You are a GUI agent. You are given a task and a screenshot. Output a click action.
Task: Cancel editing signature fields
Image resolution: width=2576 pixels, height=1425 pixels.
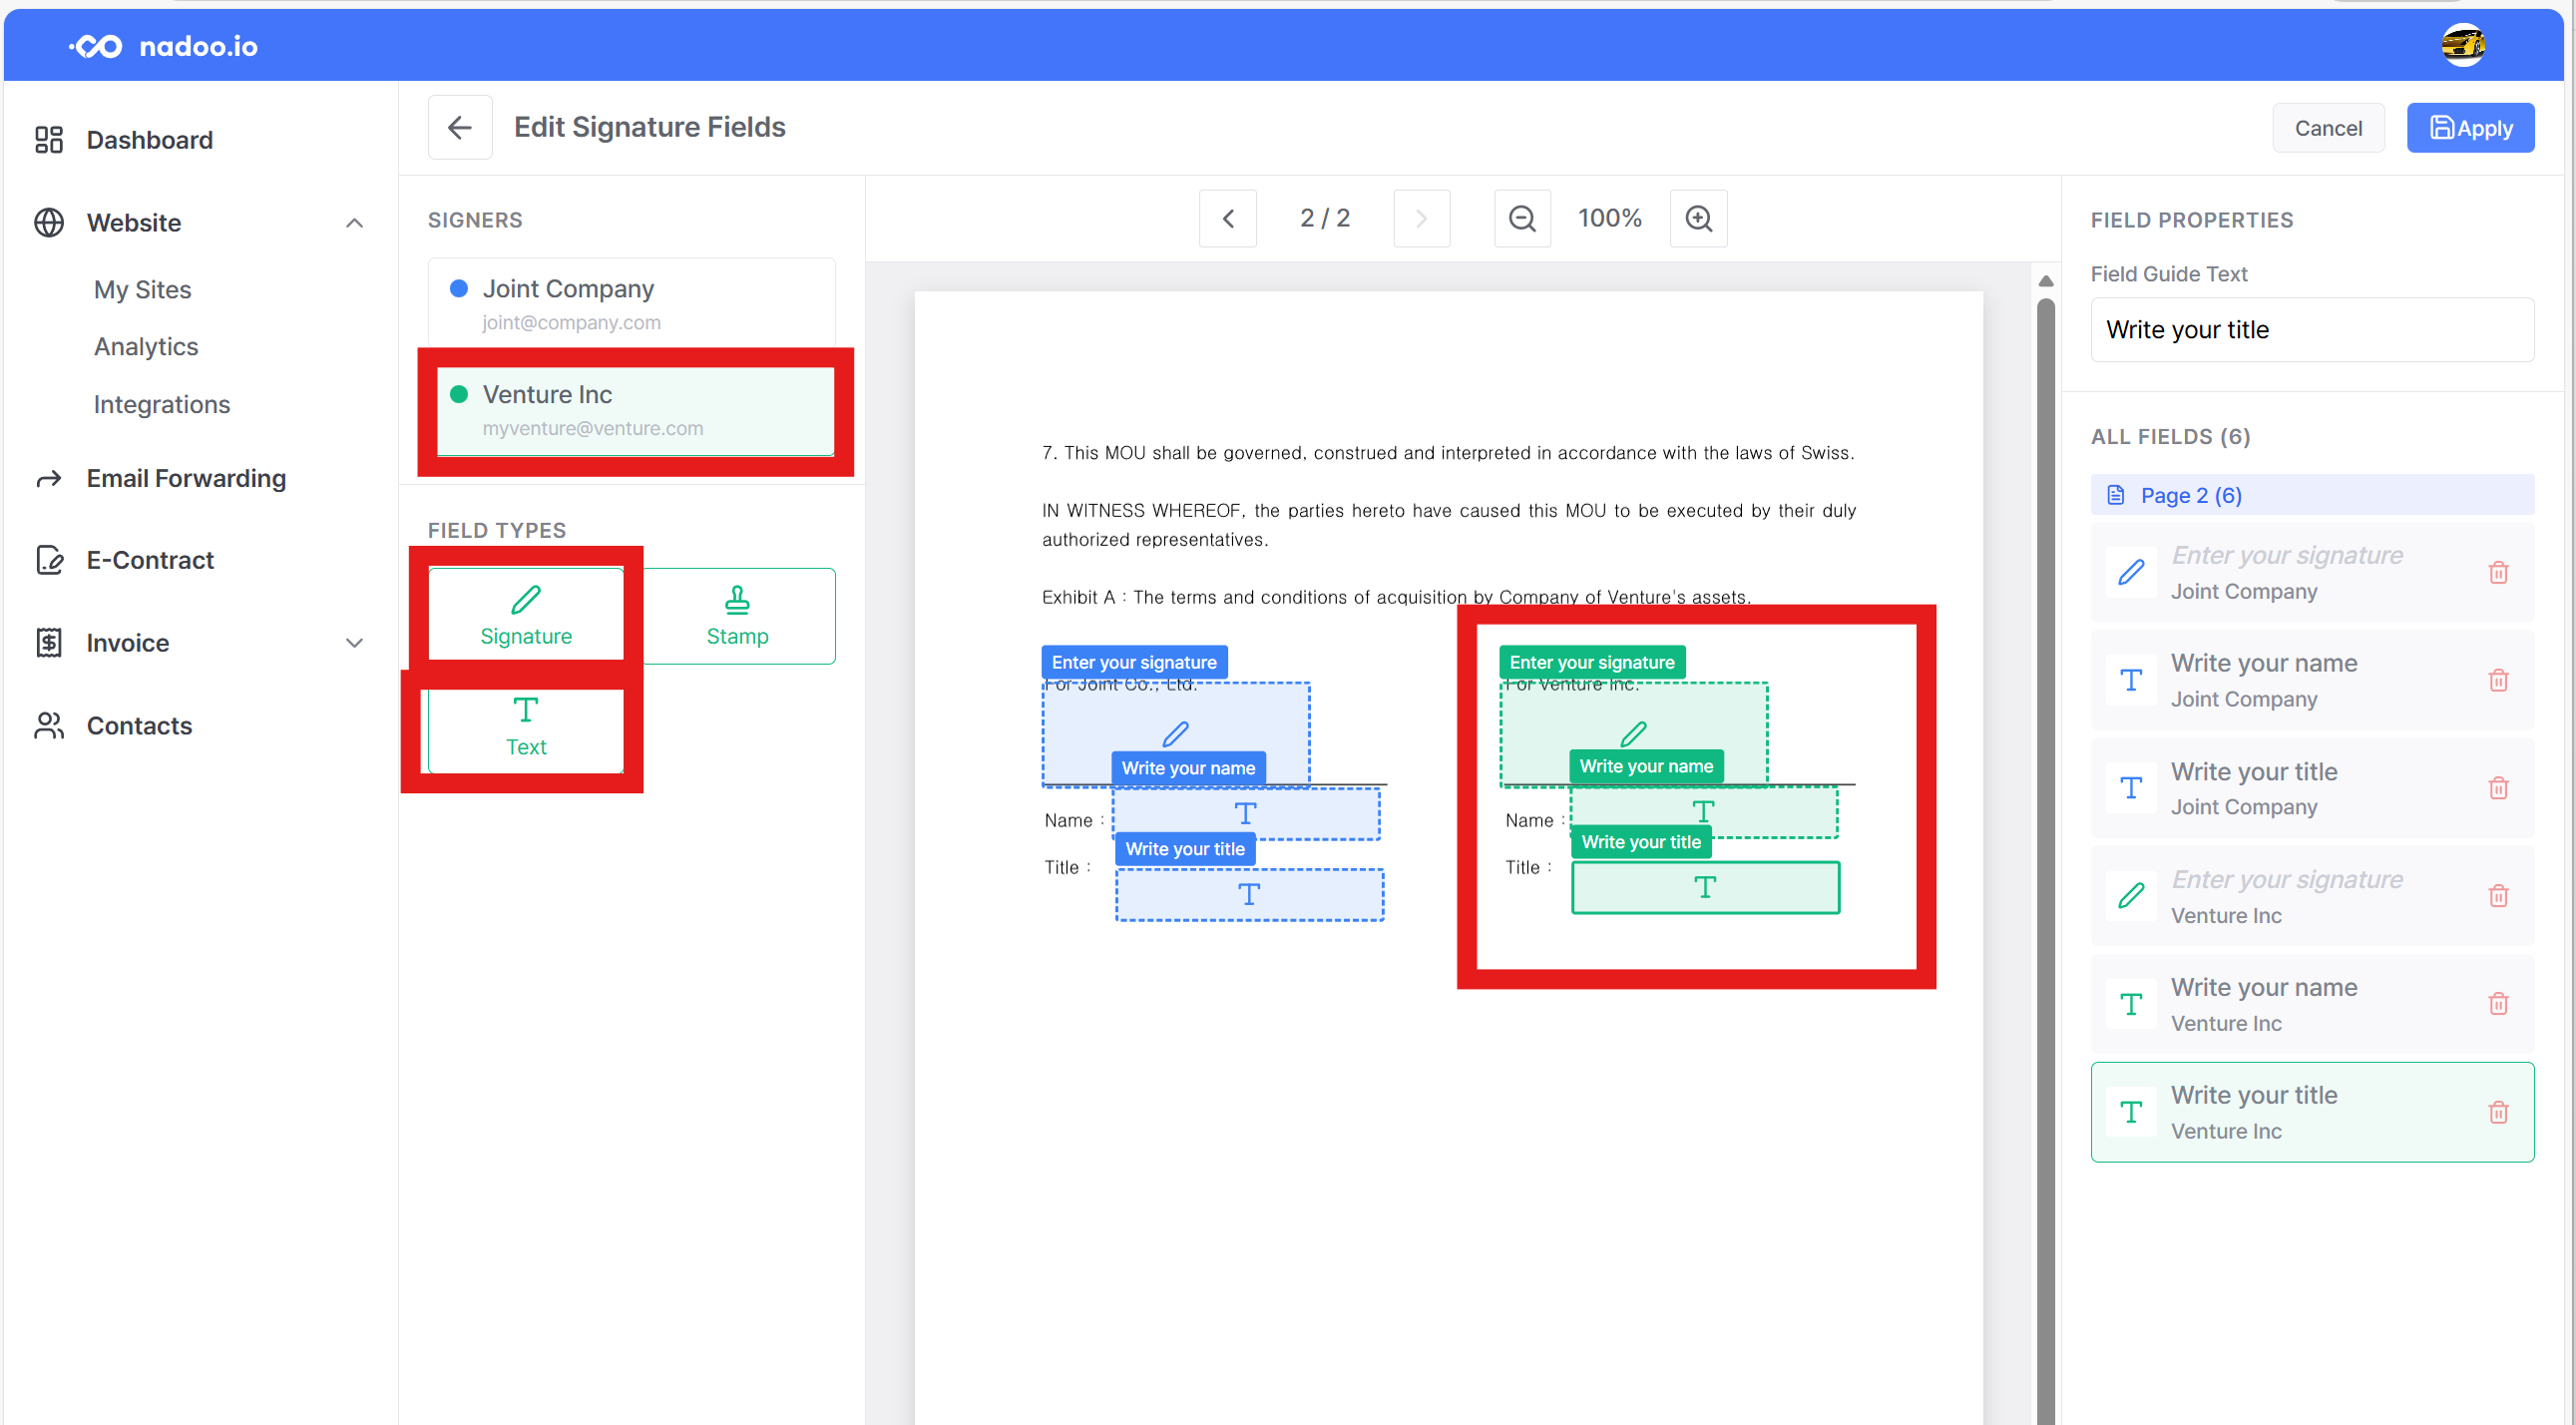coord(2328,128)
